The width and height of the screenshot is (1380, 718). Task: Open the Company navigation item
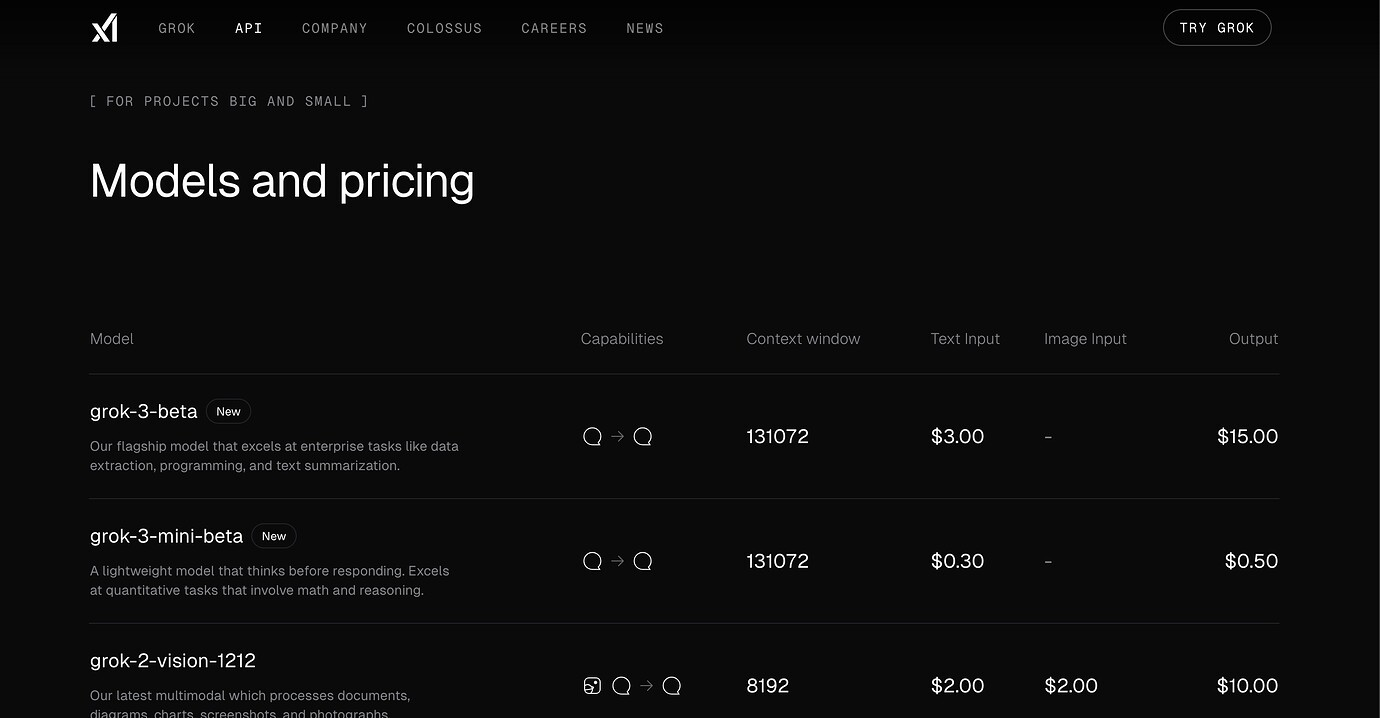tap(335, 28)
